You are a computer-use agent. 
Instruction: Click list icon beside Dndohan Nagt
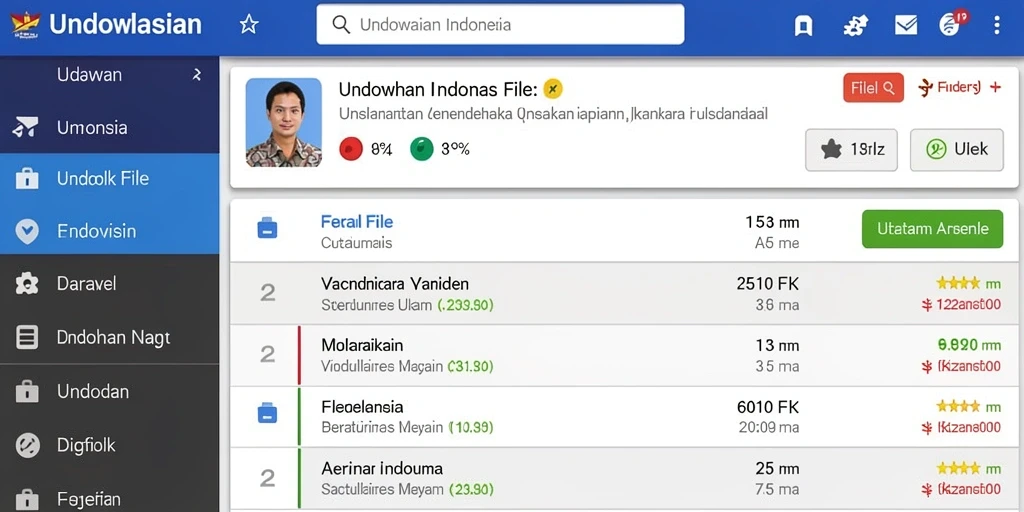click(27, 337)
